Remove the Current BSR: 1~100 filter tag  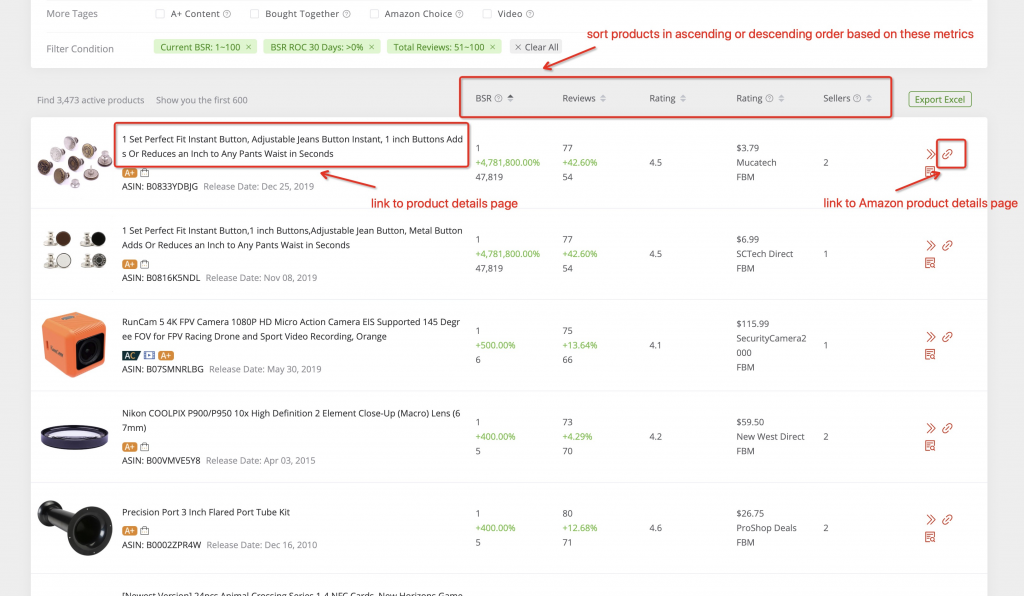pos(249,47)
